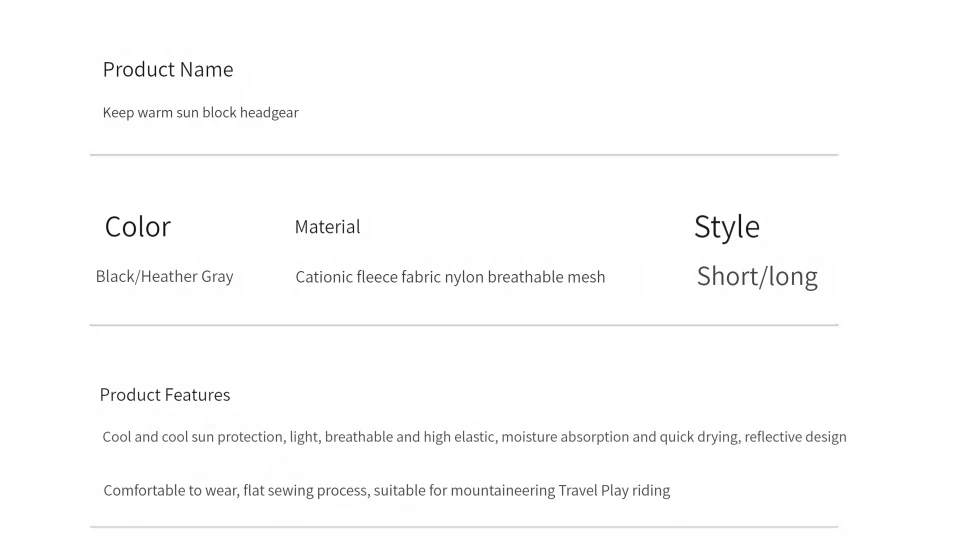Click the 'flat sewing process' phrase
960x547 pixels.
(x=305, y=491)
